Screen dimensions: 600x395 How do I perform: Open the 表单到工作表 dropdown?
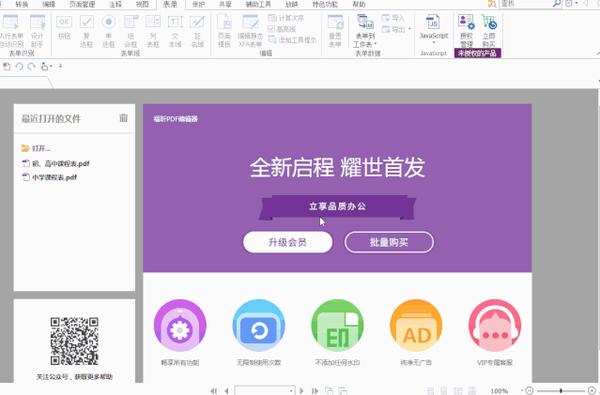tap(365, 31)
